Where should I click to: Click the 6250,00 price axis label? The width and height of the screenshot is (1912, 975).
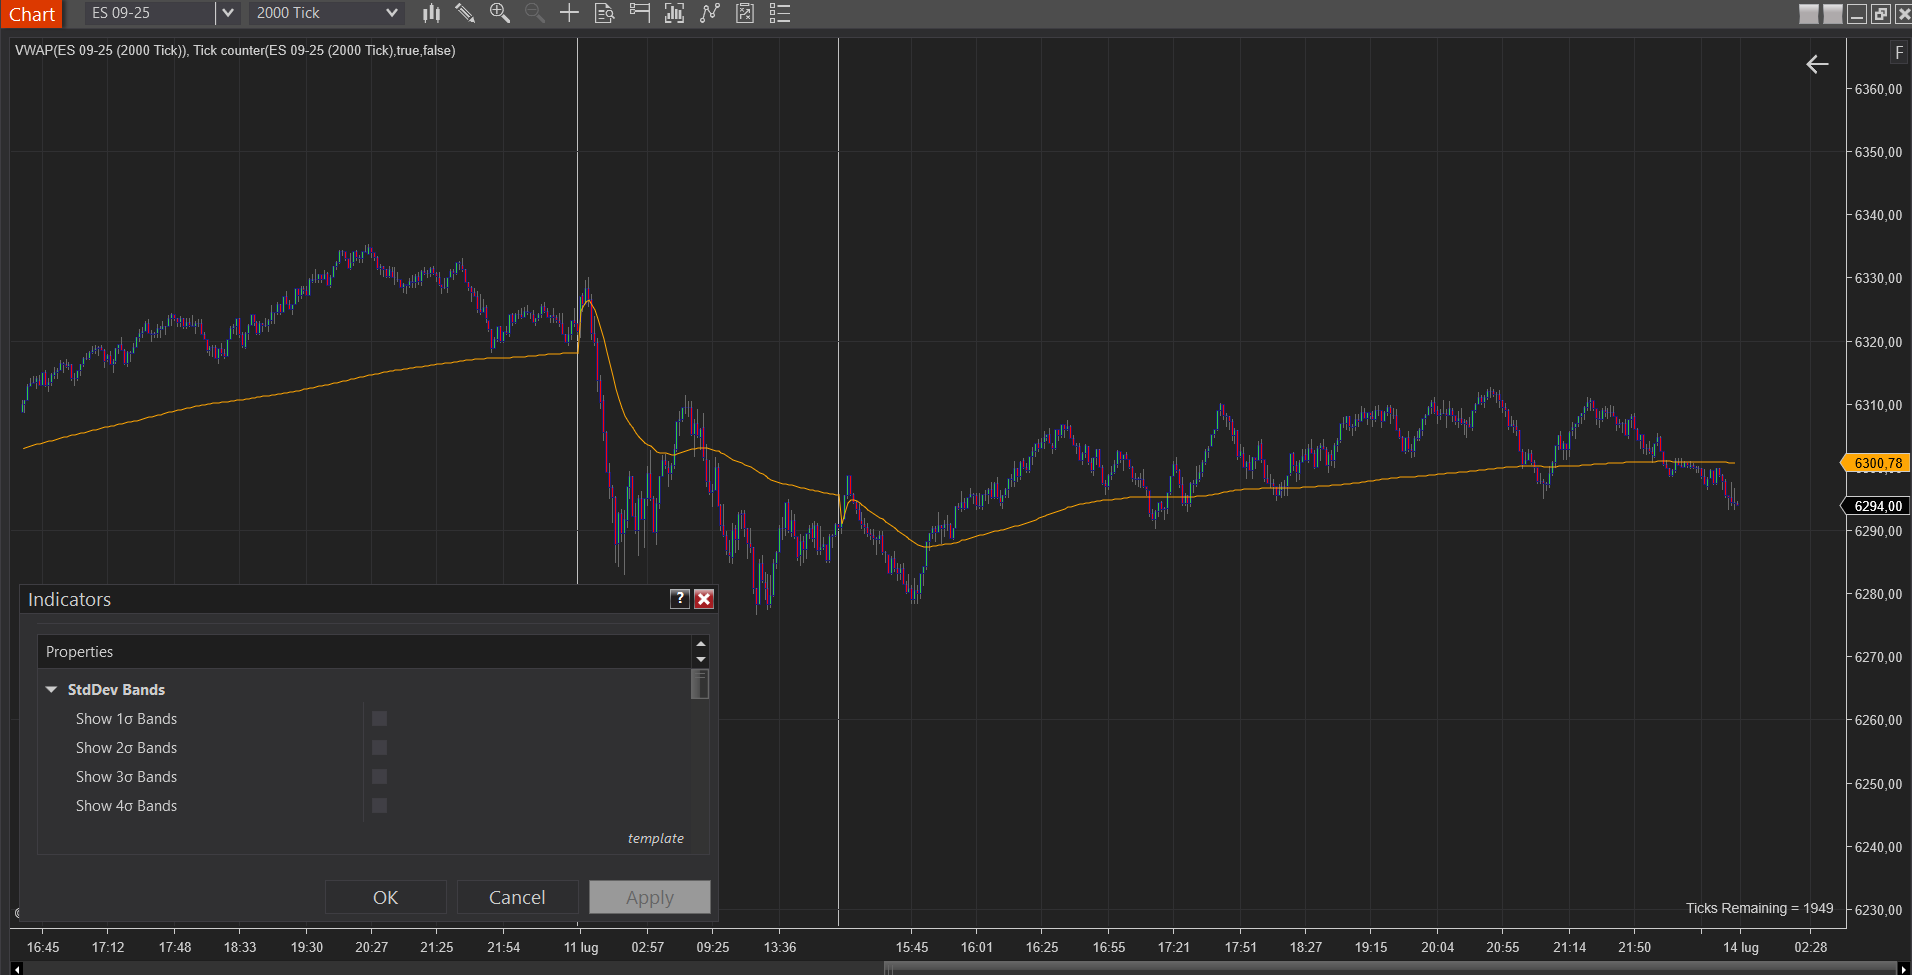click(1878, 784)
